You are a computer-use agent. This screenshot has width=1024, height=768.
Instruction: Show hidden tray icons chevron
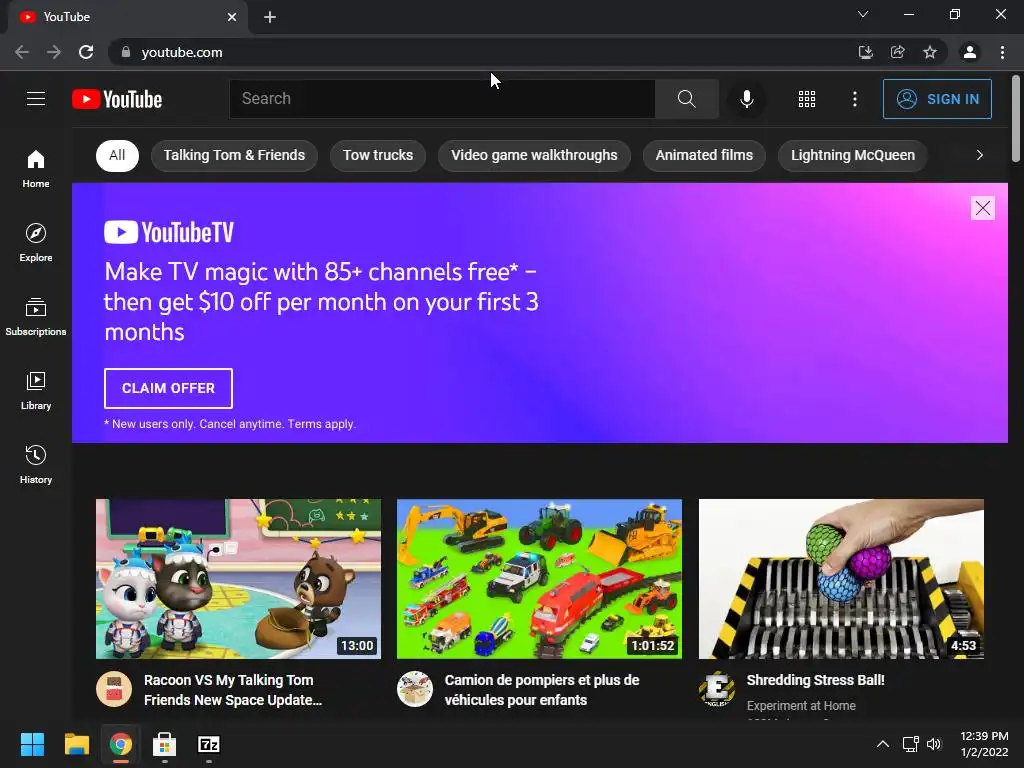[x=882, y=744]
